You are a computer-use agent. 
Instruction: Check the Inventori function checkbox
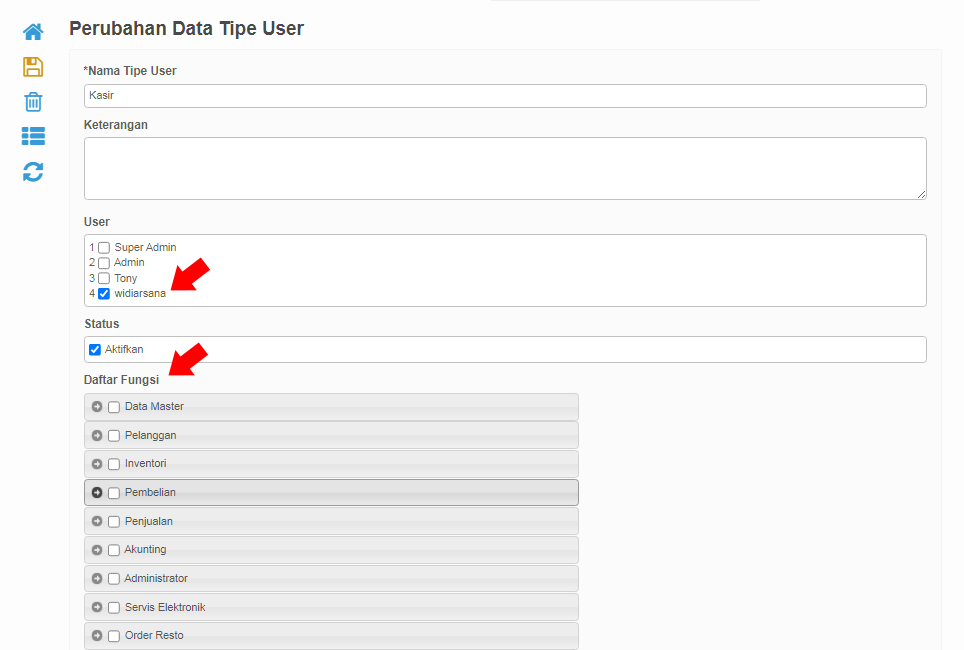point(114,464)
